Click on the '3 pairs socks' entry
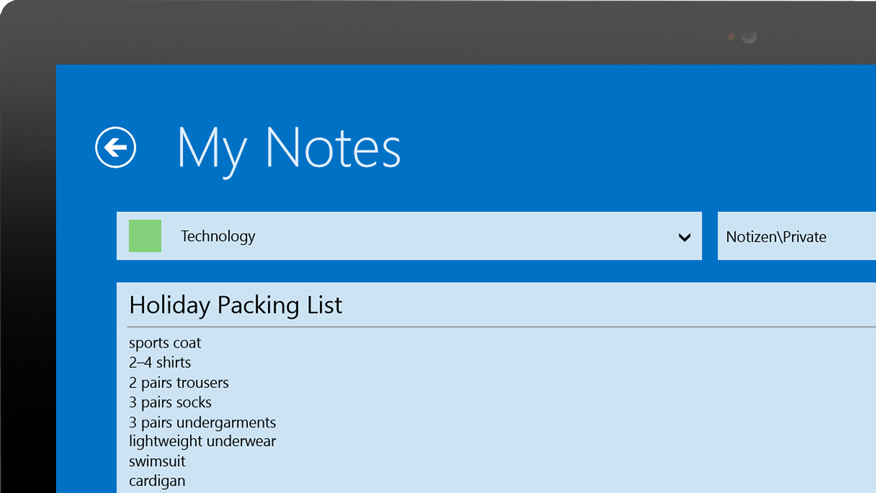This screenshot has width=876, height=493. [170, 402]
